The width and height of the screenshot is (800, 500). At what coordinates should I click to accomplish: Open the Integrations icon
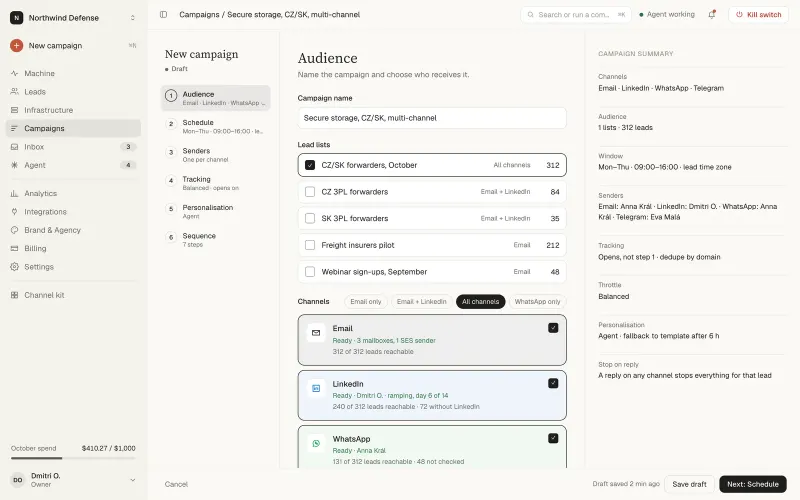14,212
